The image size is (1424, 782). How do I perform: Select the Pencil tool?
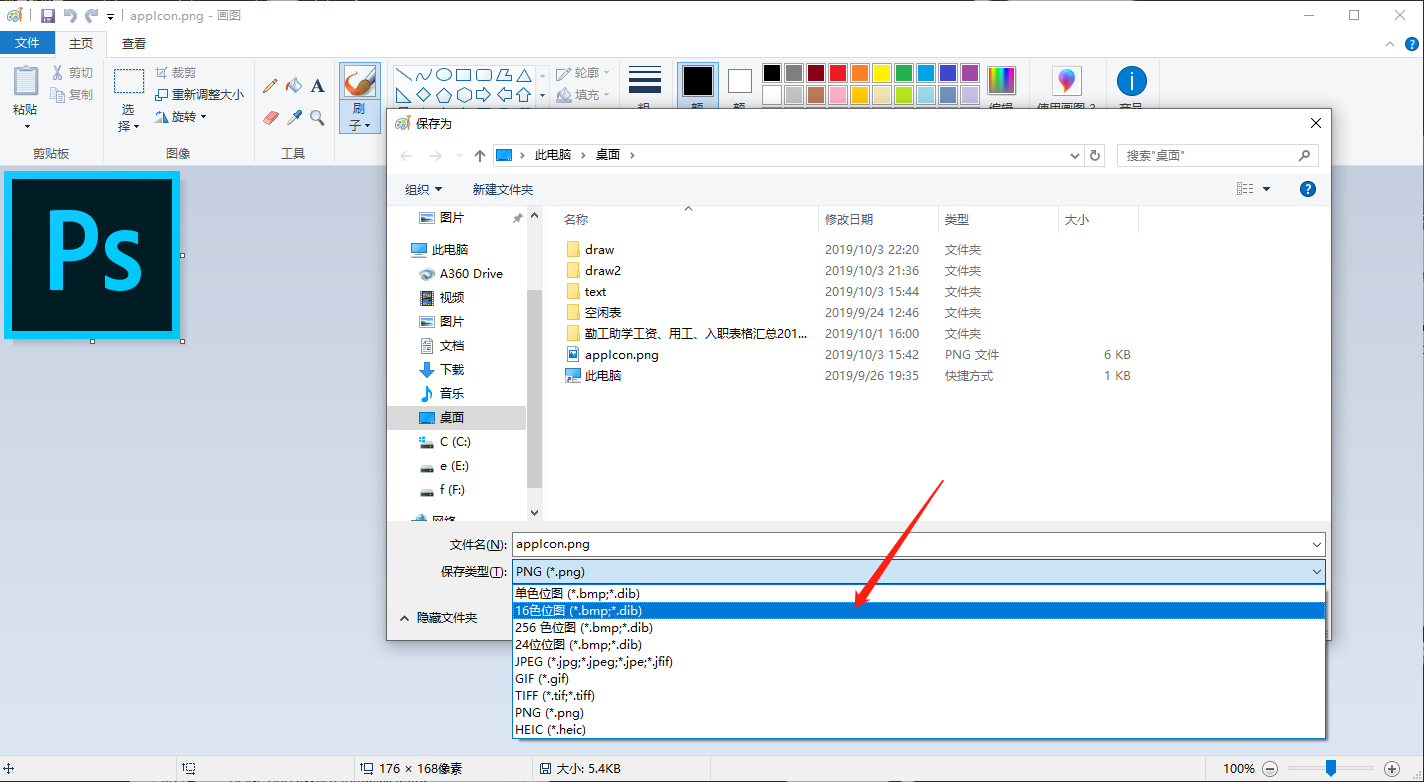click(x=270, y=87)
